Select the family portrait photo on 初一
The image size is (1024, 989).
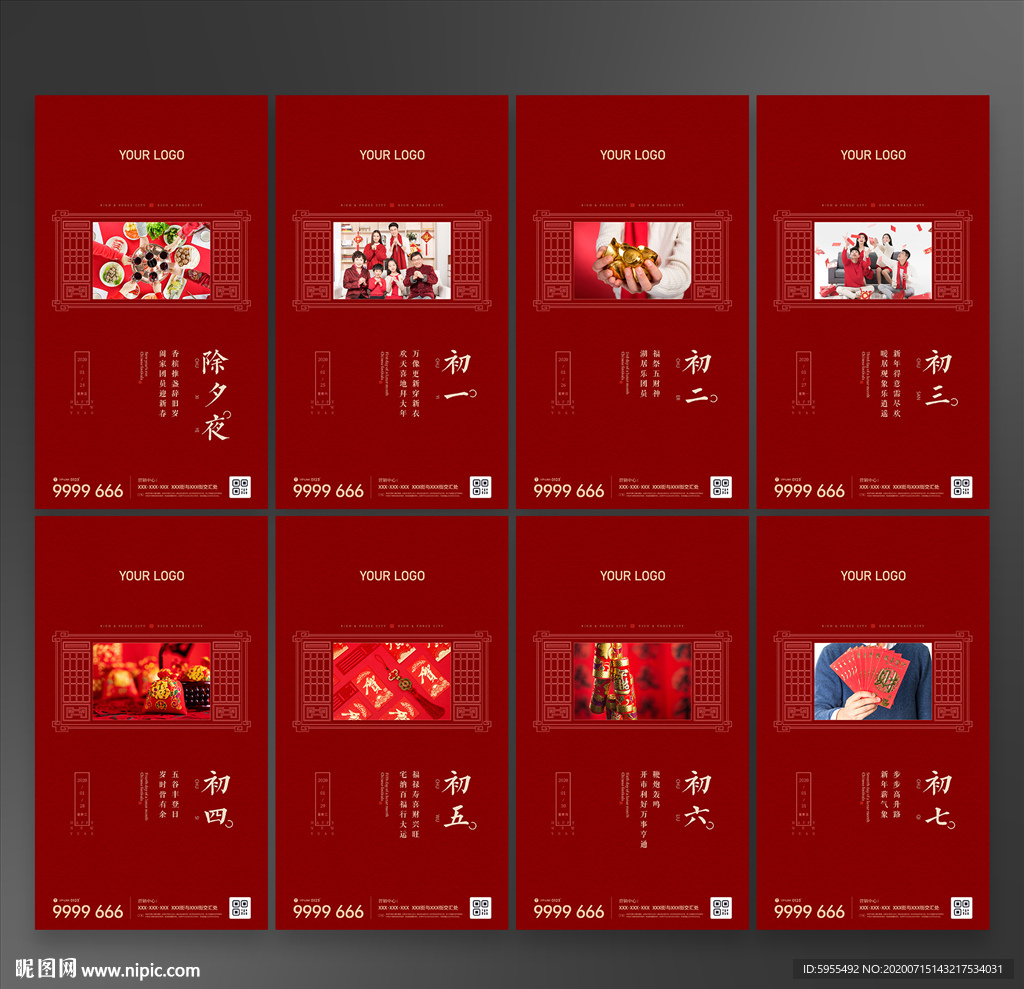coord(392,261)
